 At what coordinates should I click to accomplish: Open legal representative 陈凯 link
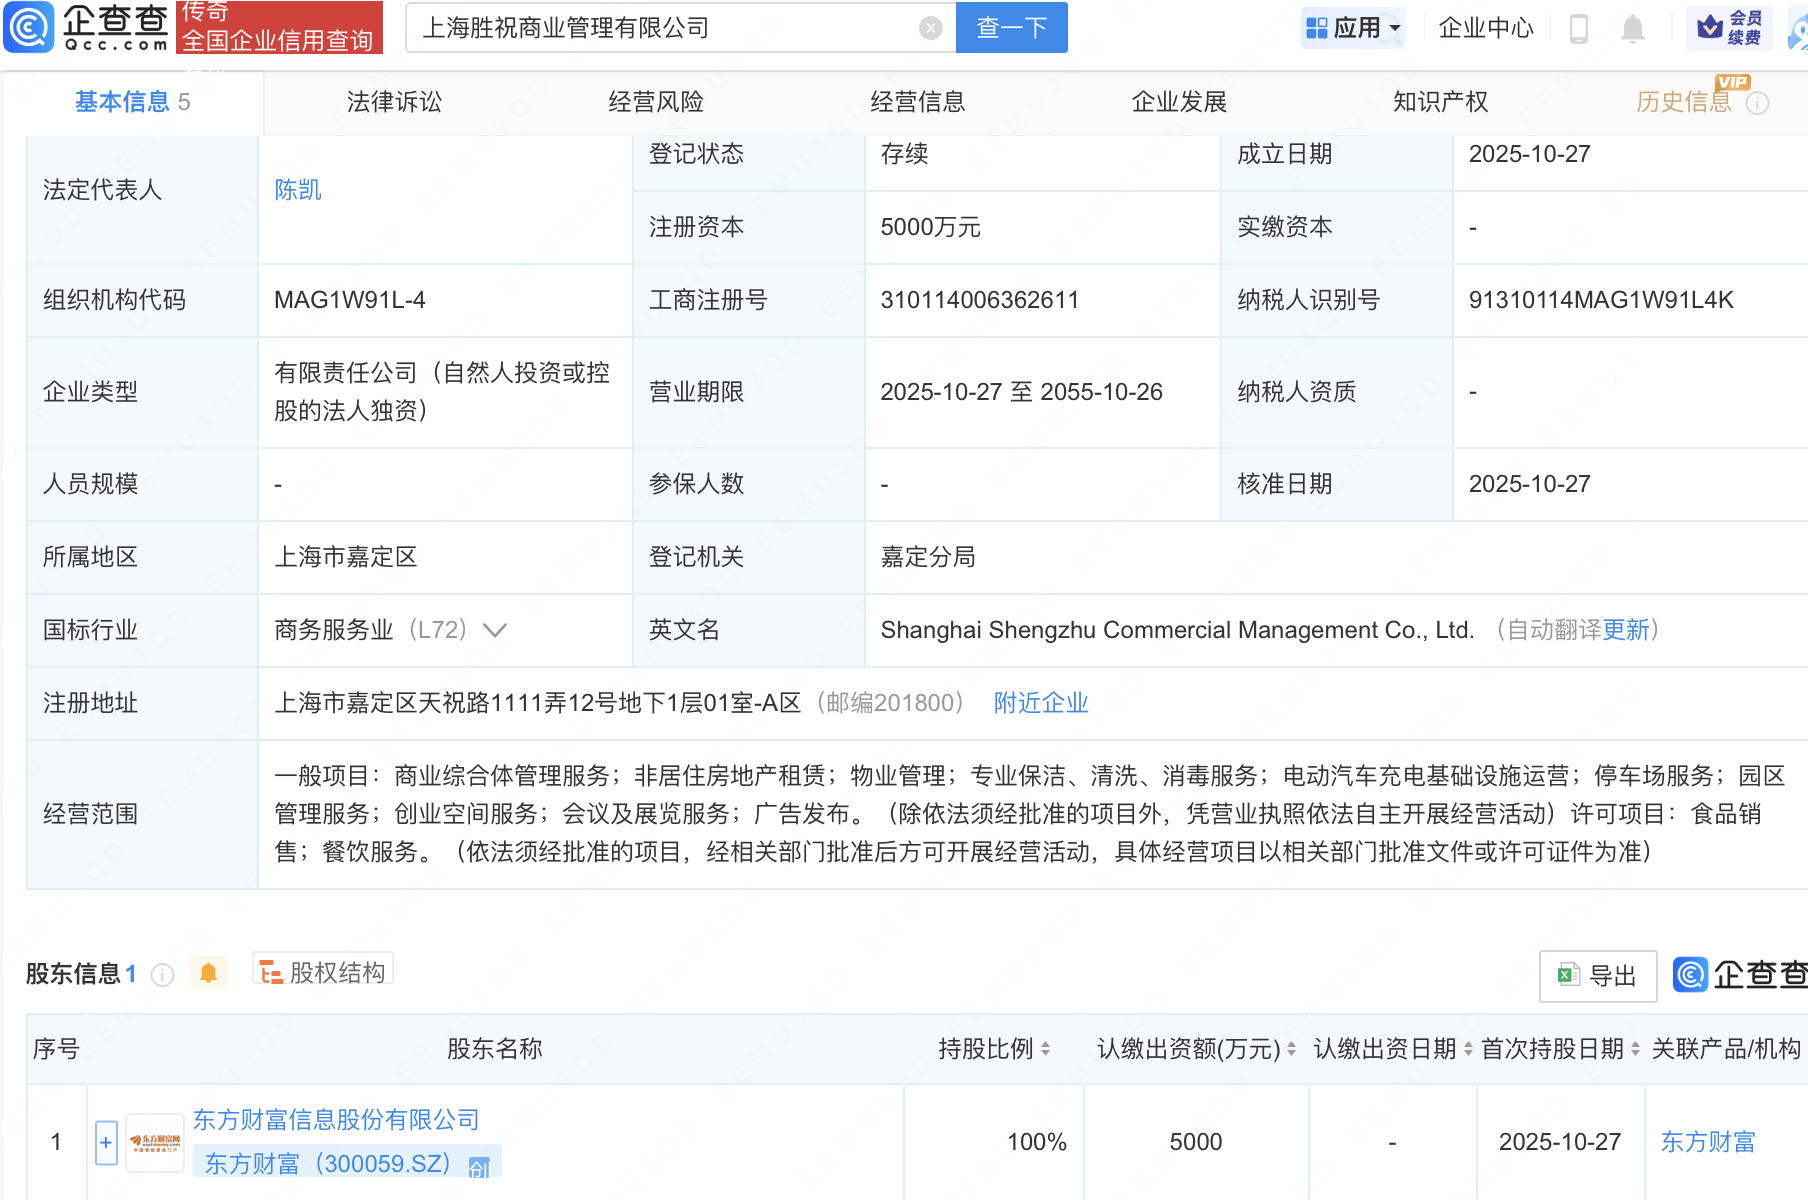298,190
